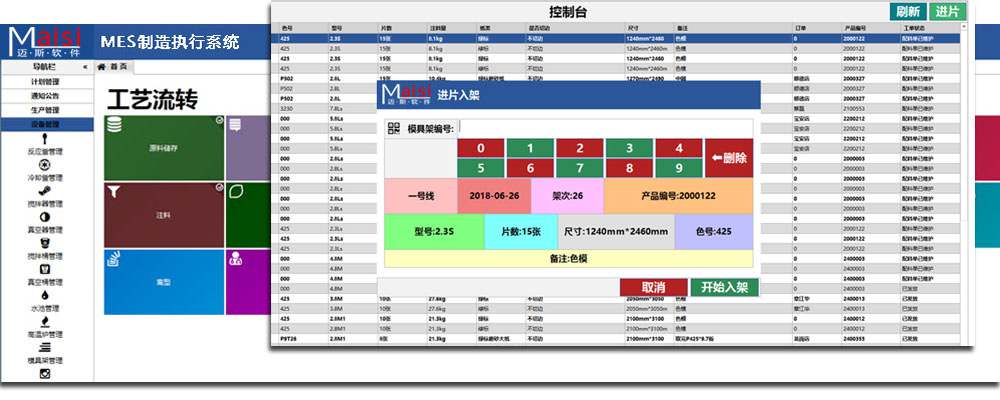Tap keypad digit 3

(x=629, y=148)
